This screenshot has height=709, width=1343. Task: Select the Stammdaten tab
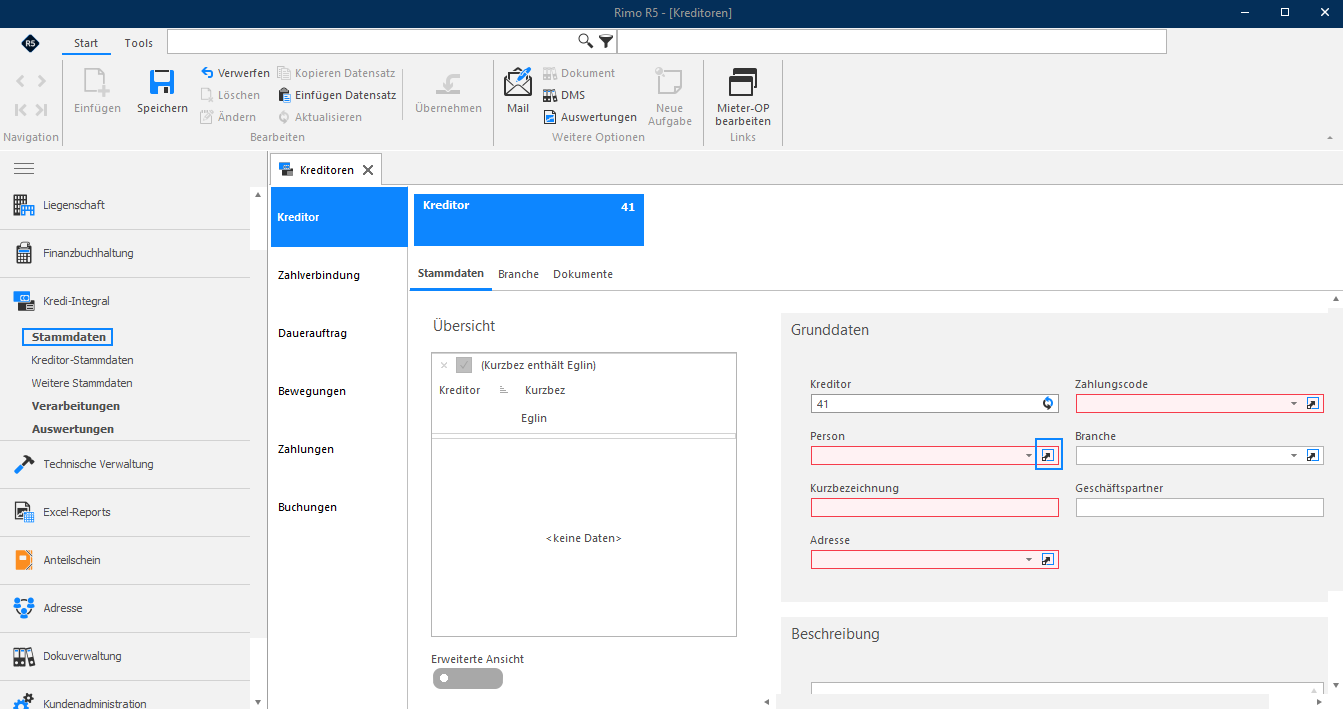click(x=451, y=274)
